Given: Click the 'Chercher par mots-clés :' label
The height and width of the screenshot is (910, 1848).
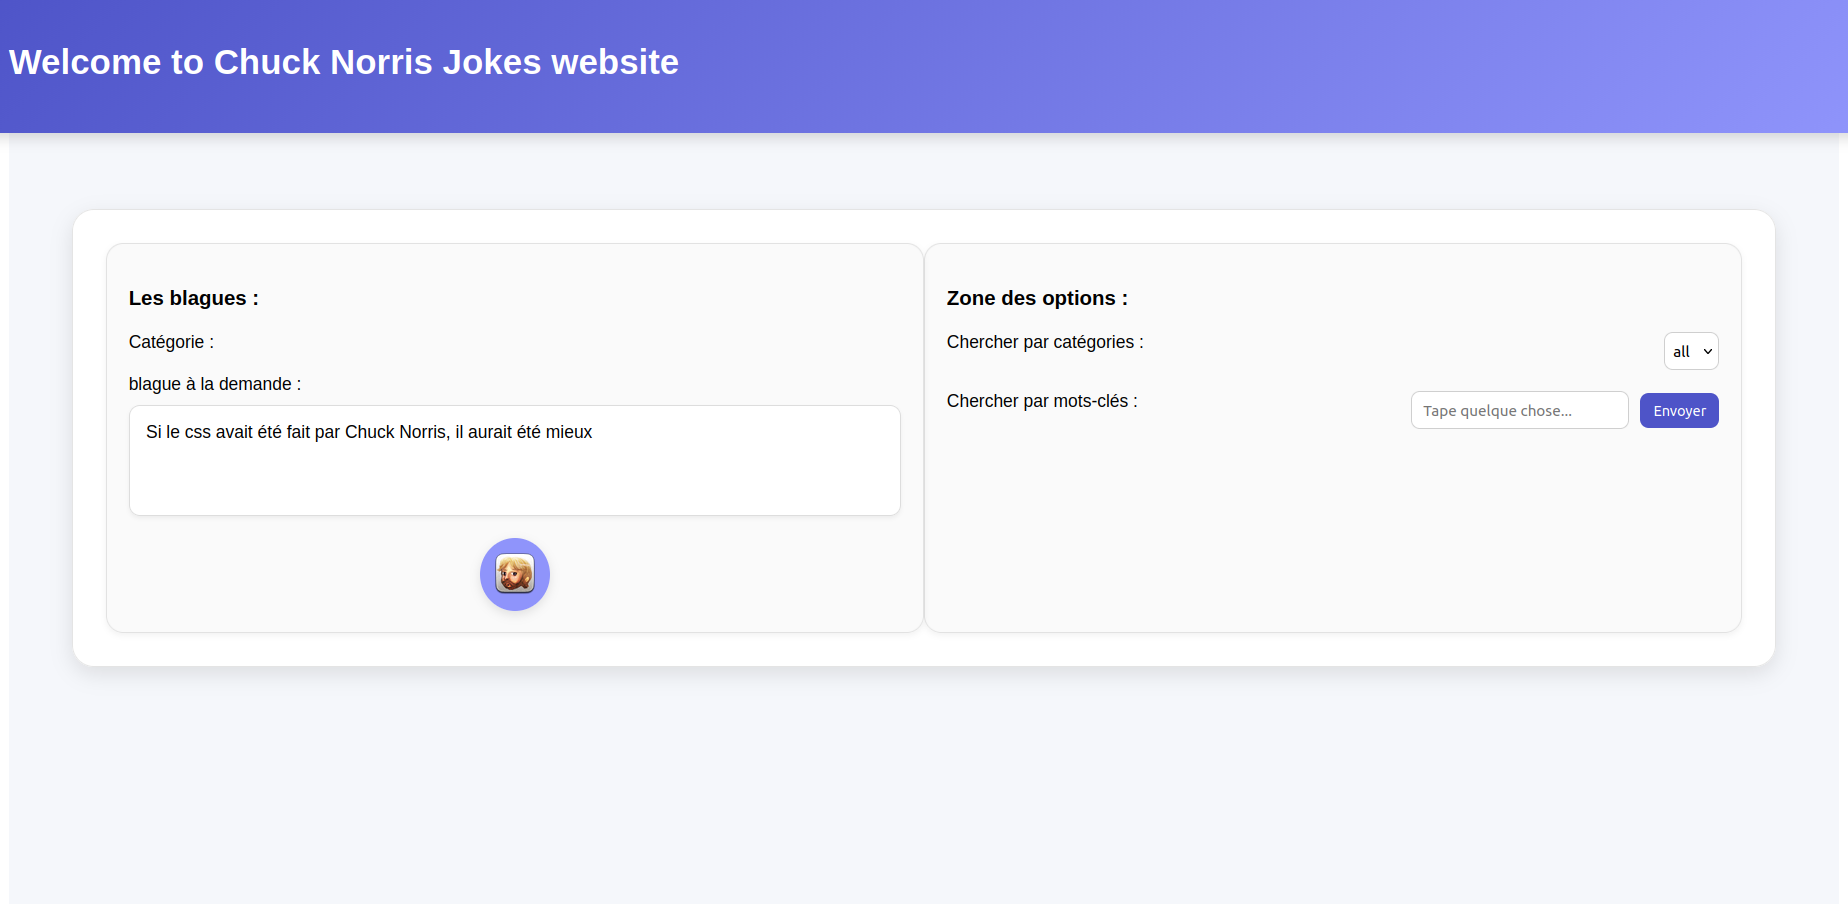Looking at the screenshot, I should [x=1042, y=401].
